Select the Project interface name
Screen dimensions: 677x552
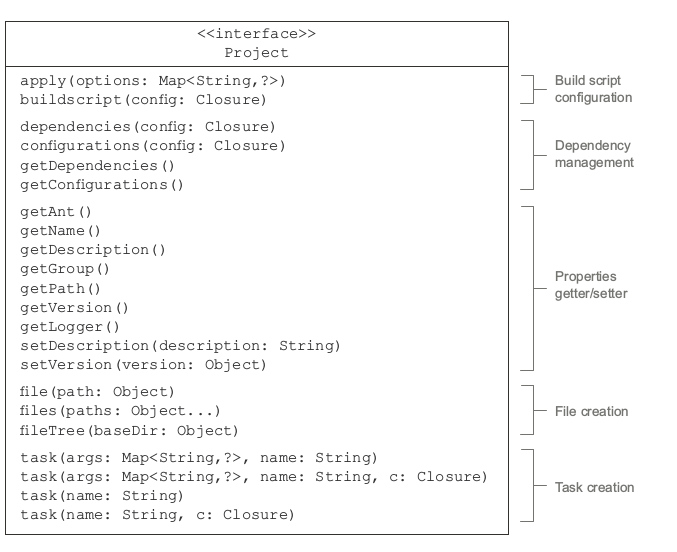(x=257, y=52)
